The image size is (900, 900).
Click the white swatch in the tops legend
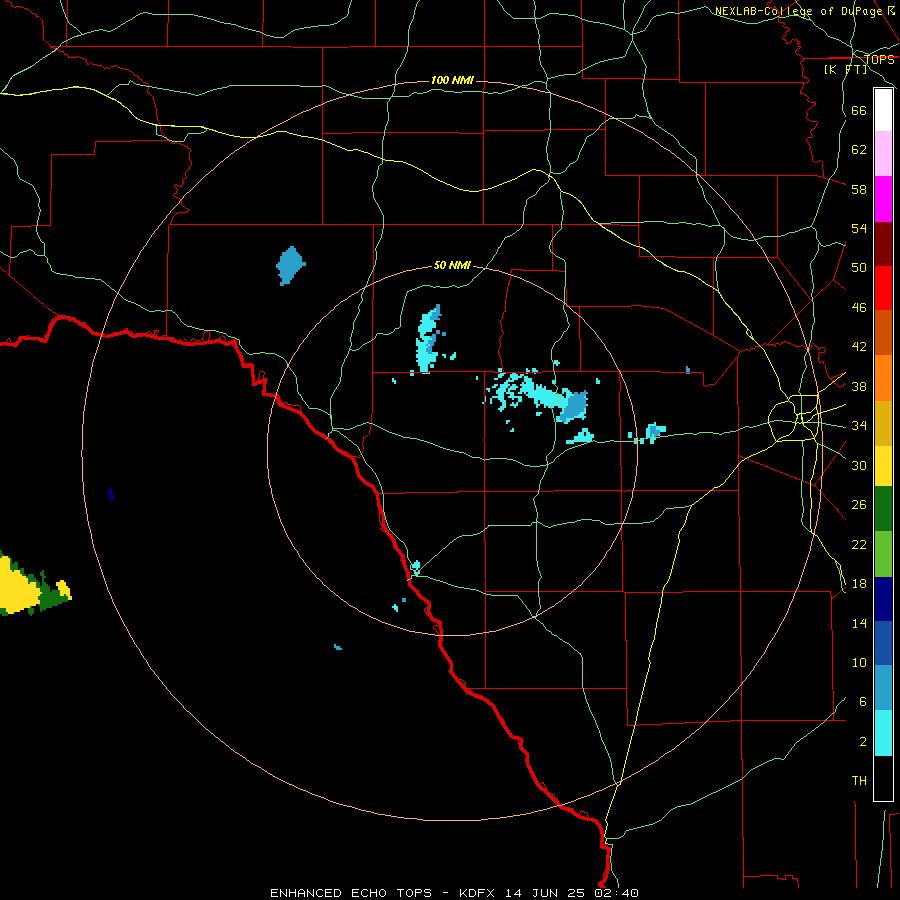(883, 110)
